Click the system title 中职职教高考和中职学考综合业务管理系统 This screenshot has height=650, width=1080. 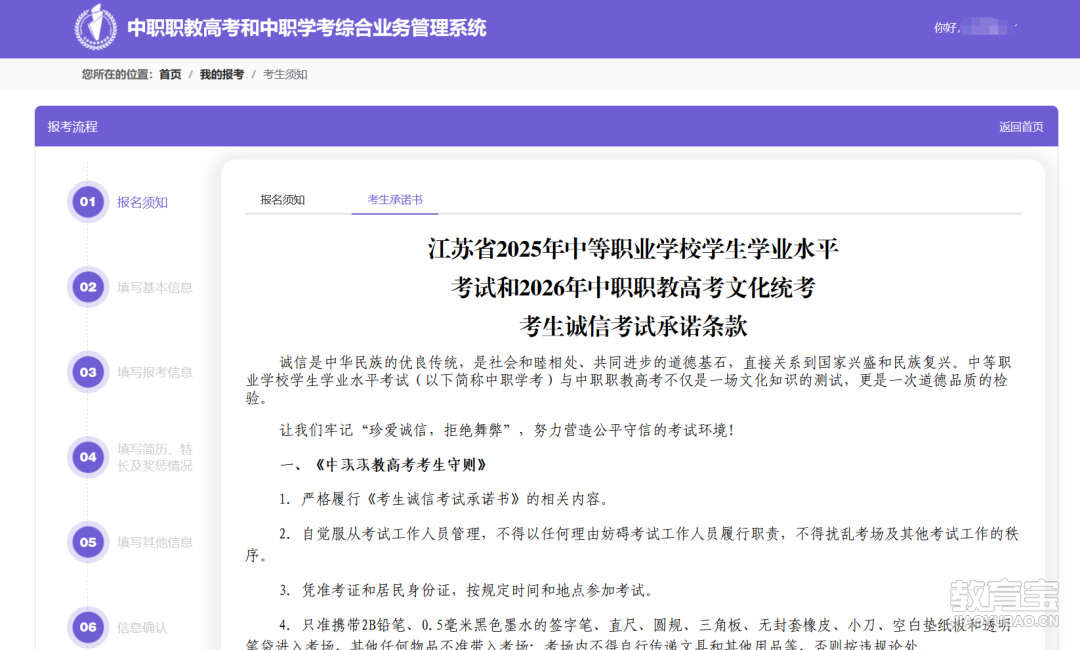click(x=307, y=28)
